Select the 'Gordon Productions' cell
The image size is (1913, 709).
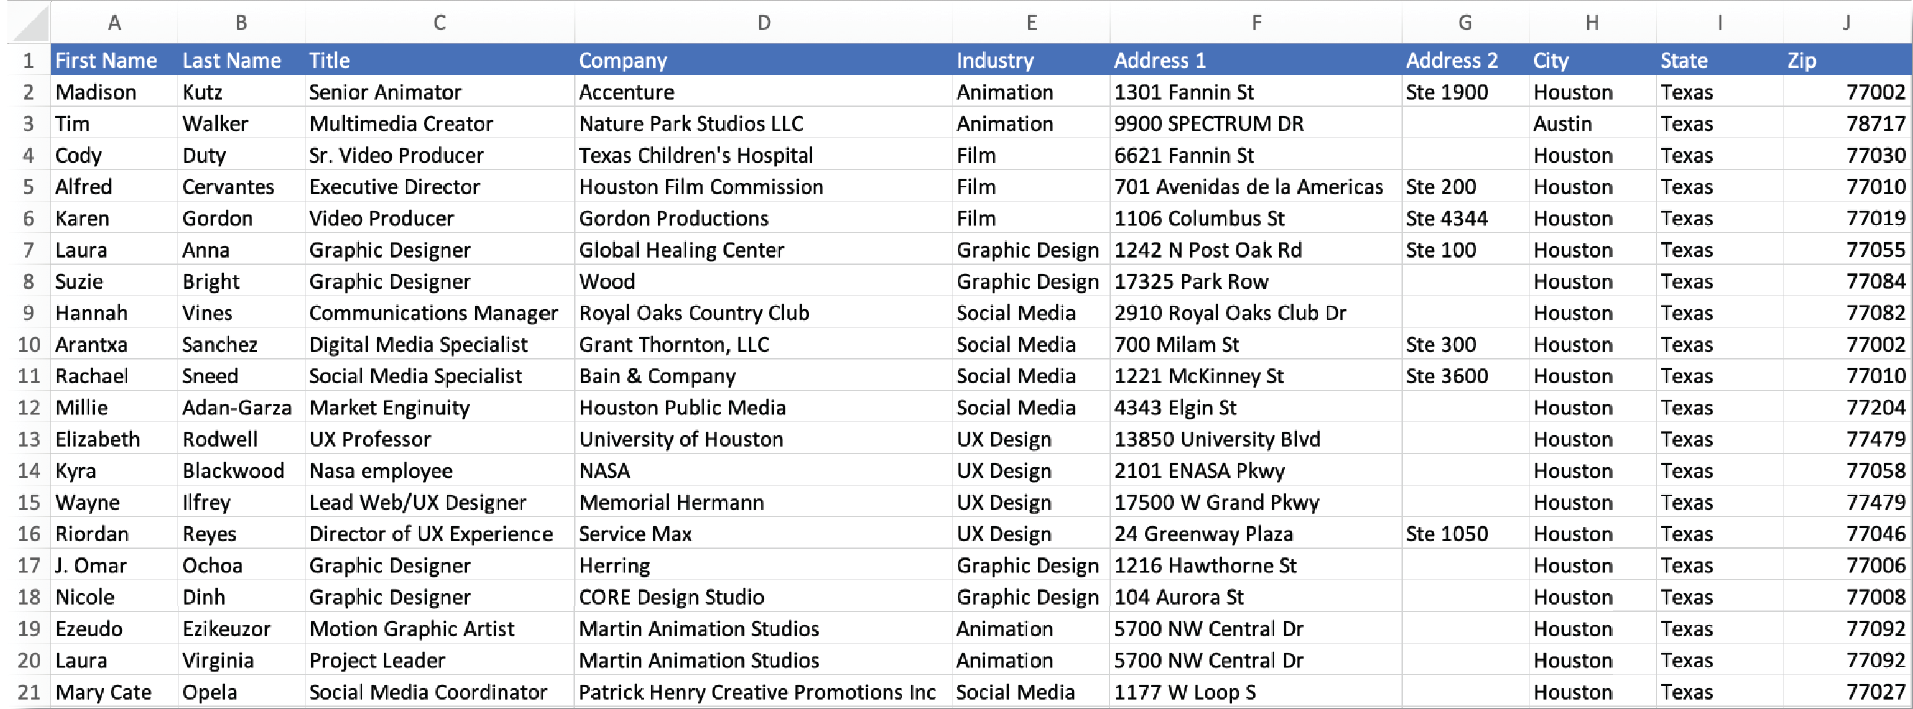point(764,218)
